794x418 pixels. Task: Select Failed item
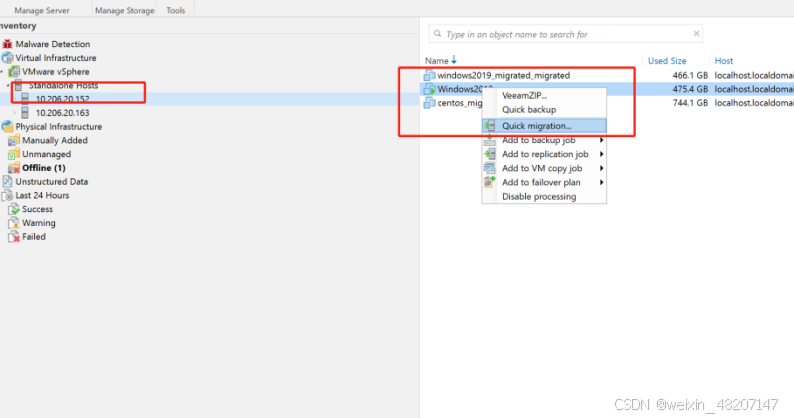tap(34, 237)
